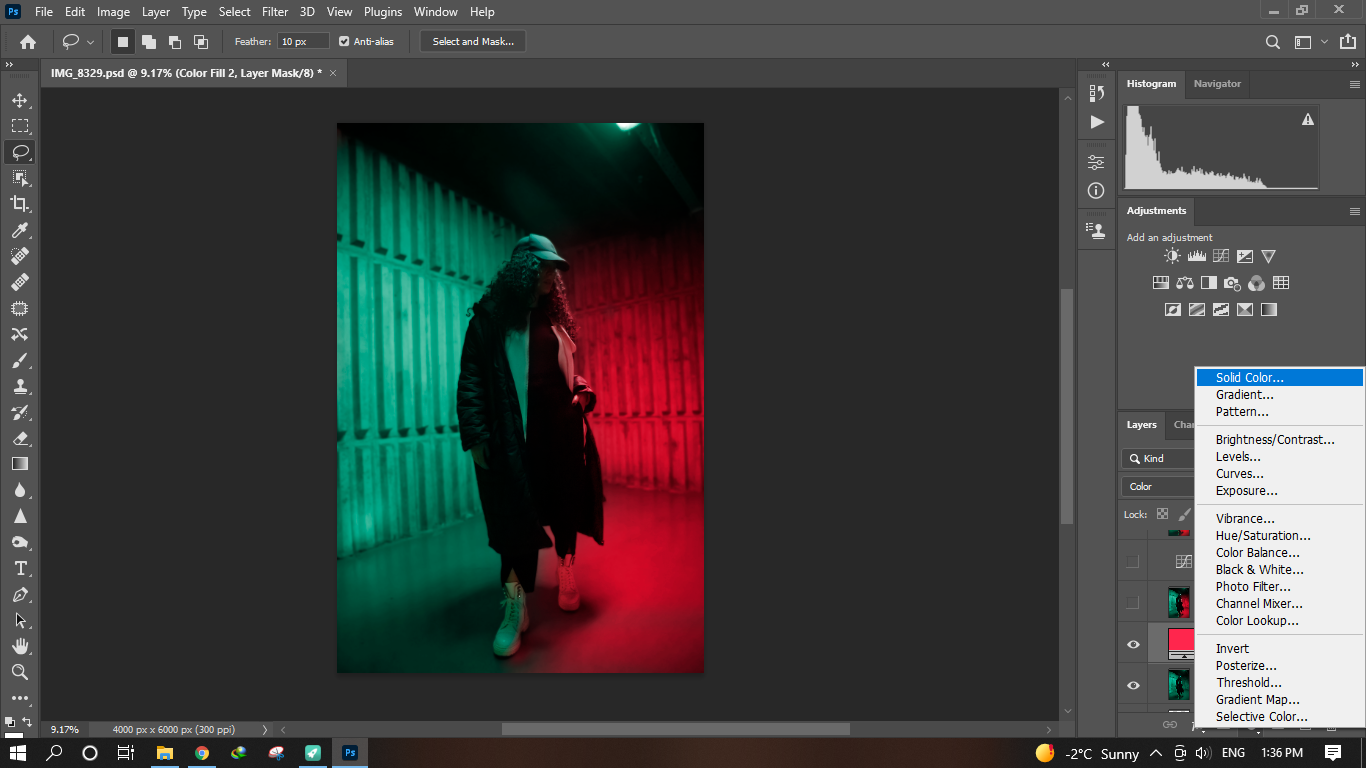Image resolution: width=1366 pixels, height=768 pixels.
Task: Click Intersect with selection mode button
Action: (x=201, y=42)
